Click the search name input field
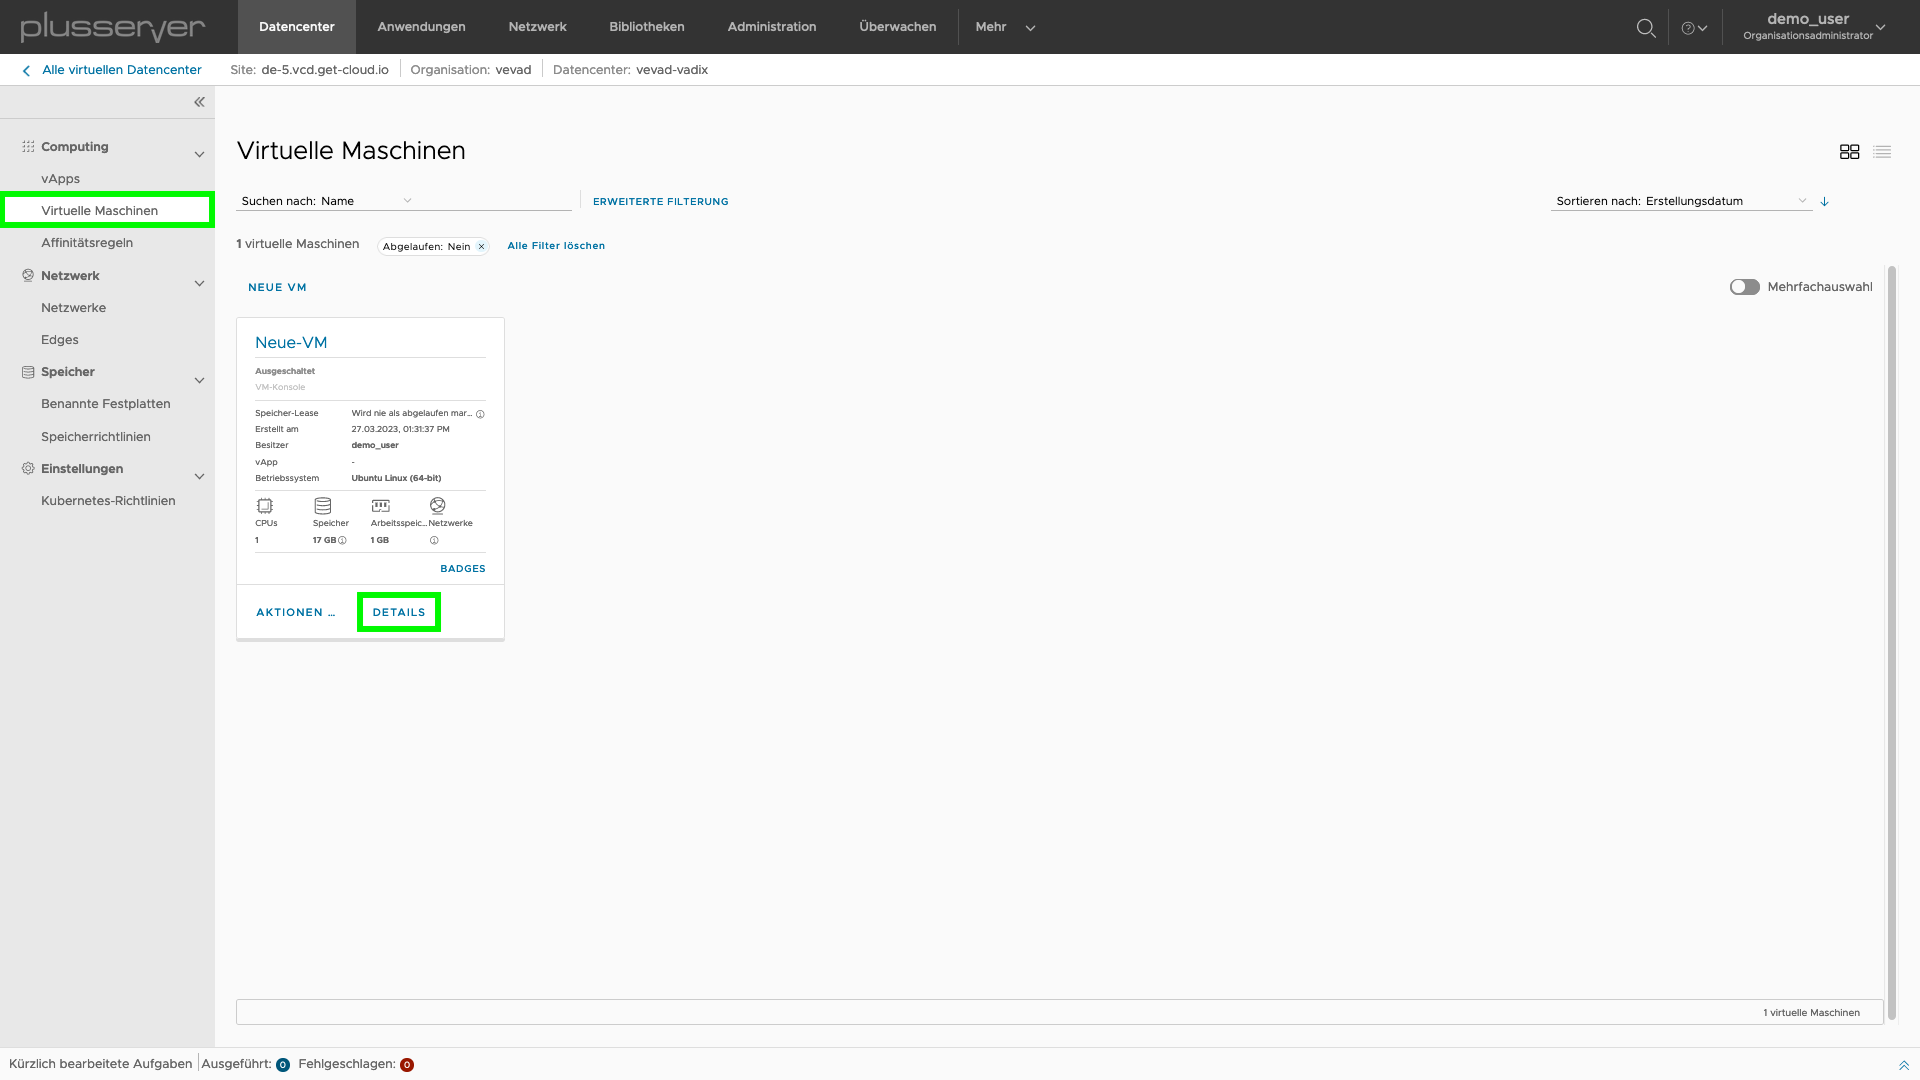Image resolution: width=1920 pixels, height=1080 pixels. [494, 201]
